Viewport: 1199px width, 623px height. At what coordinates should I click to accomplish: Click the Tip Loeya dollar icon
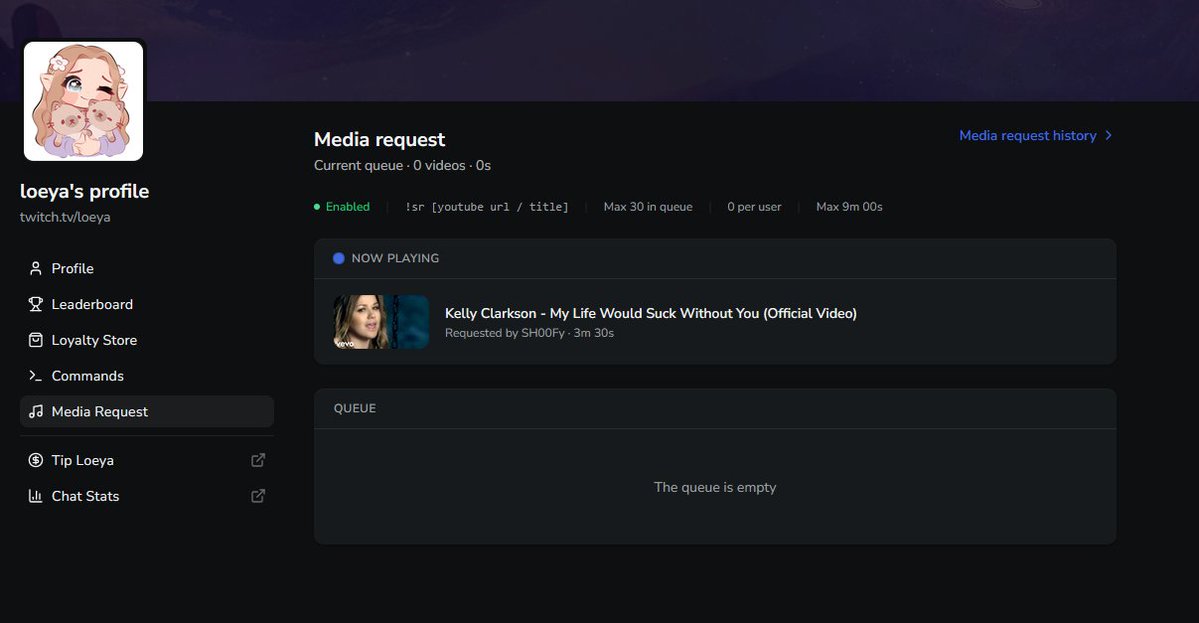click(35, 460)
